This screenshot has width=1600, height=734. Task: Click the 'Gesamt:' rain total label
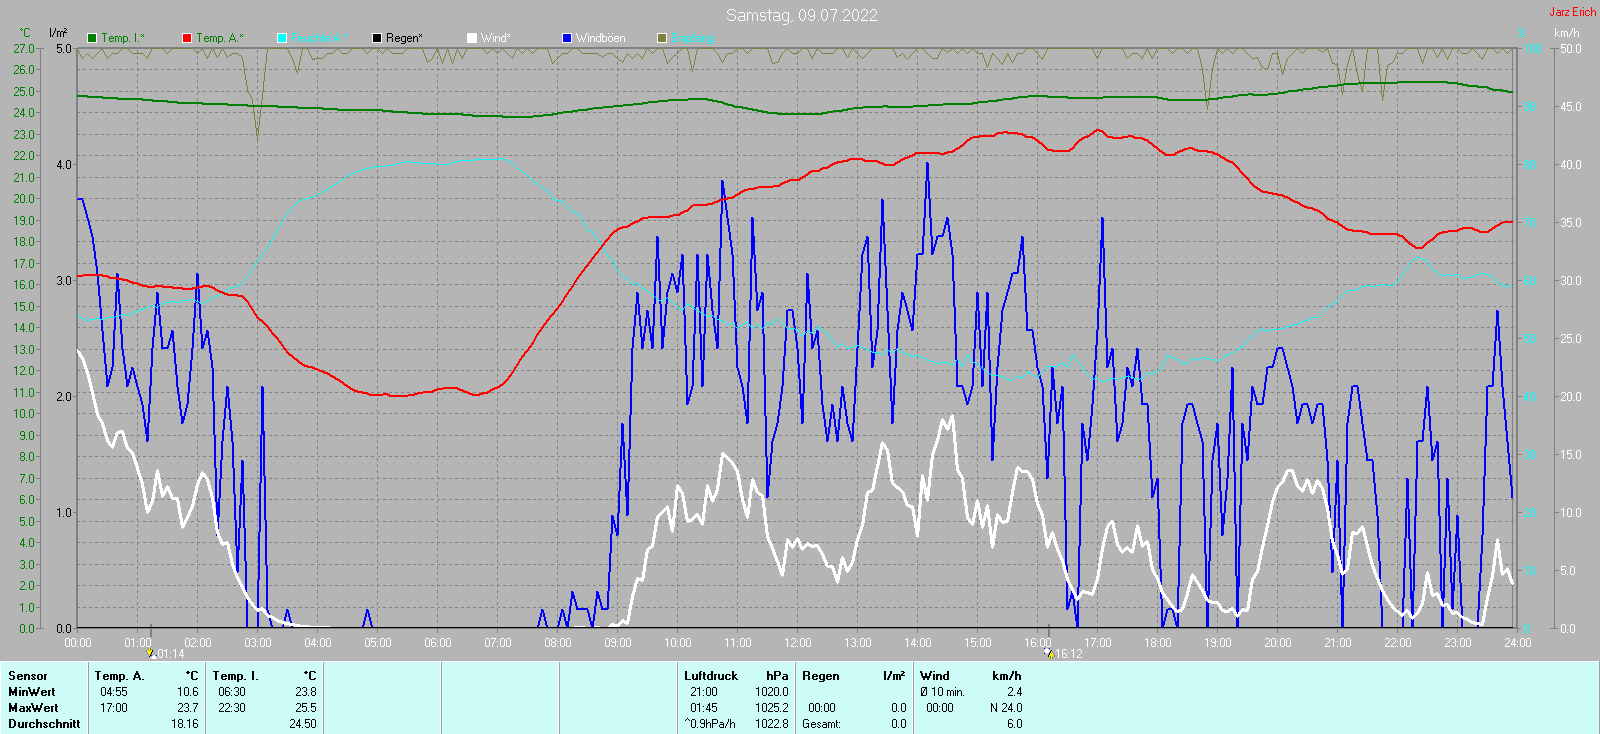[821, 724]
